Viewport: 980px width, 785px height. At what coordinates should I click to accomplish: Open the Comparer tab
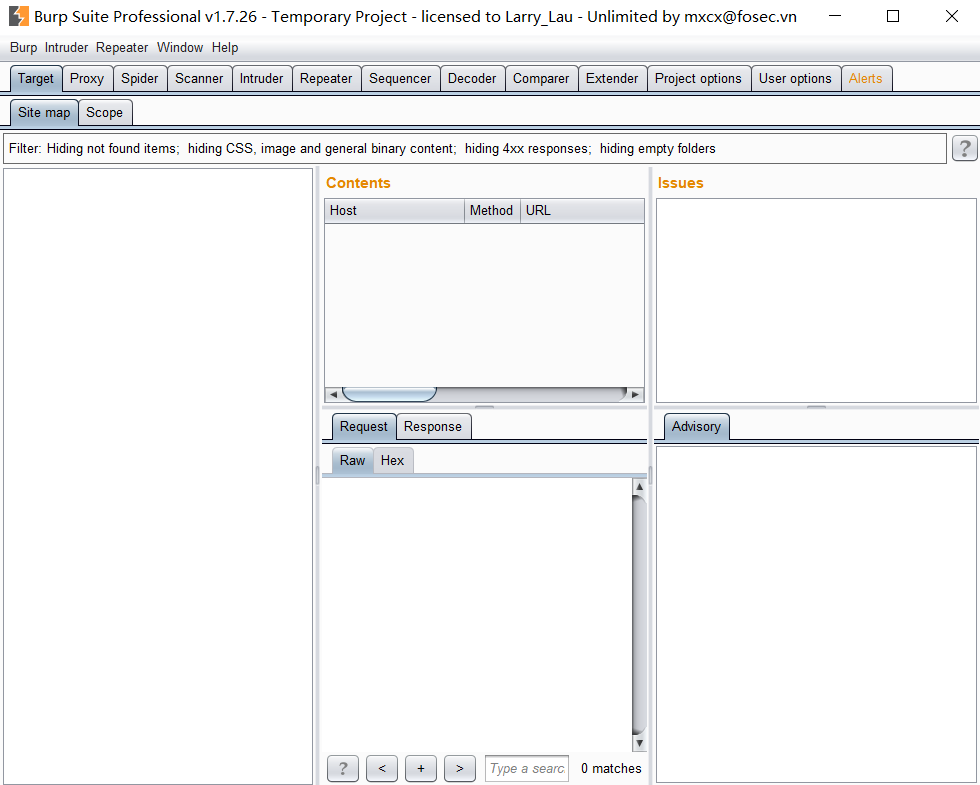(541, 79)
